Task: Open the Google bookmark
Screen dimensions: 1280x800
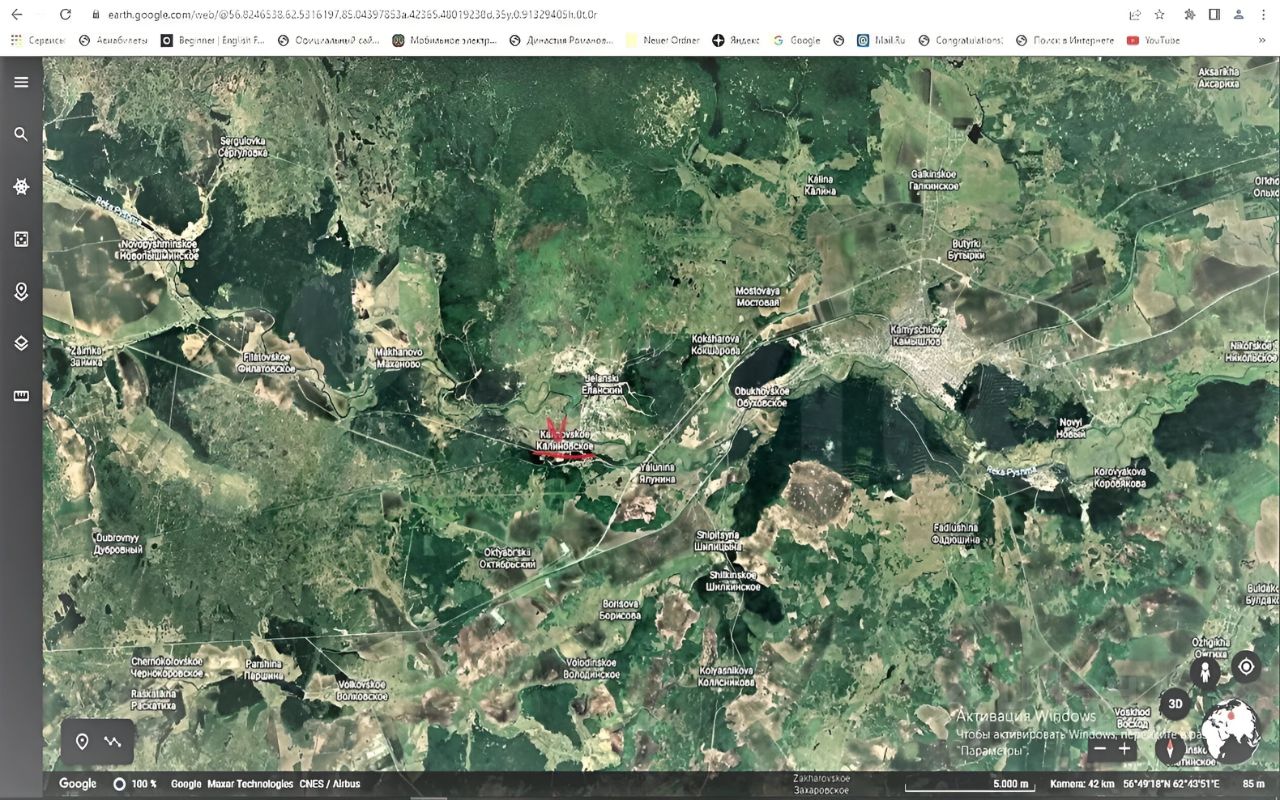Action: tap(796, 41)
